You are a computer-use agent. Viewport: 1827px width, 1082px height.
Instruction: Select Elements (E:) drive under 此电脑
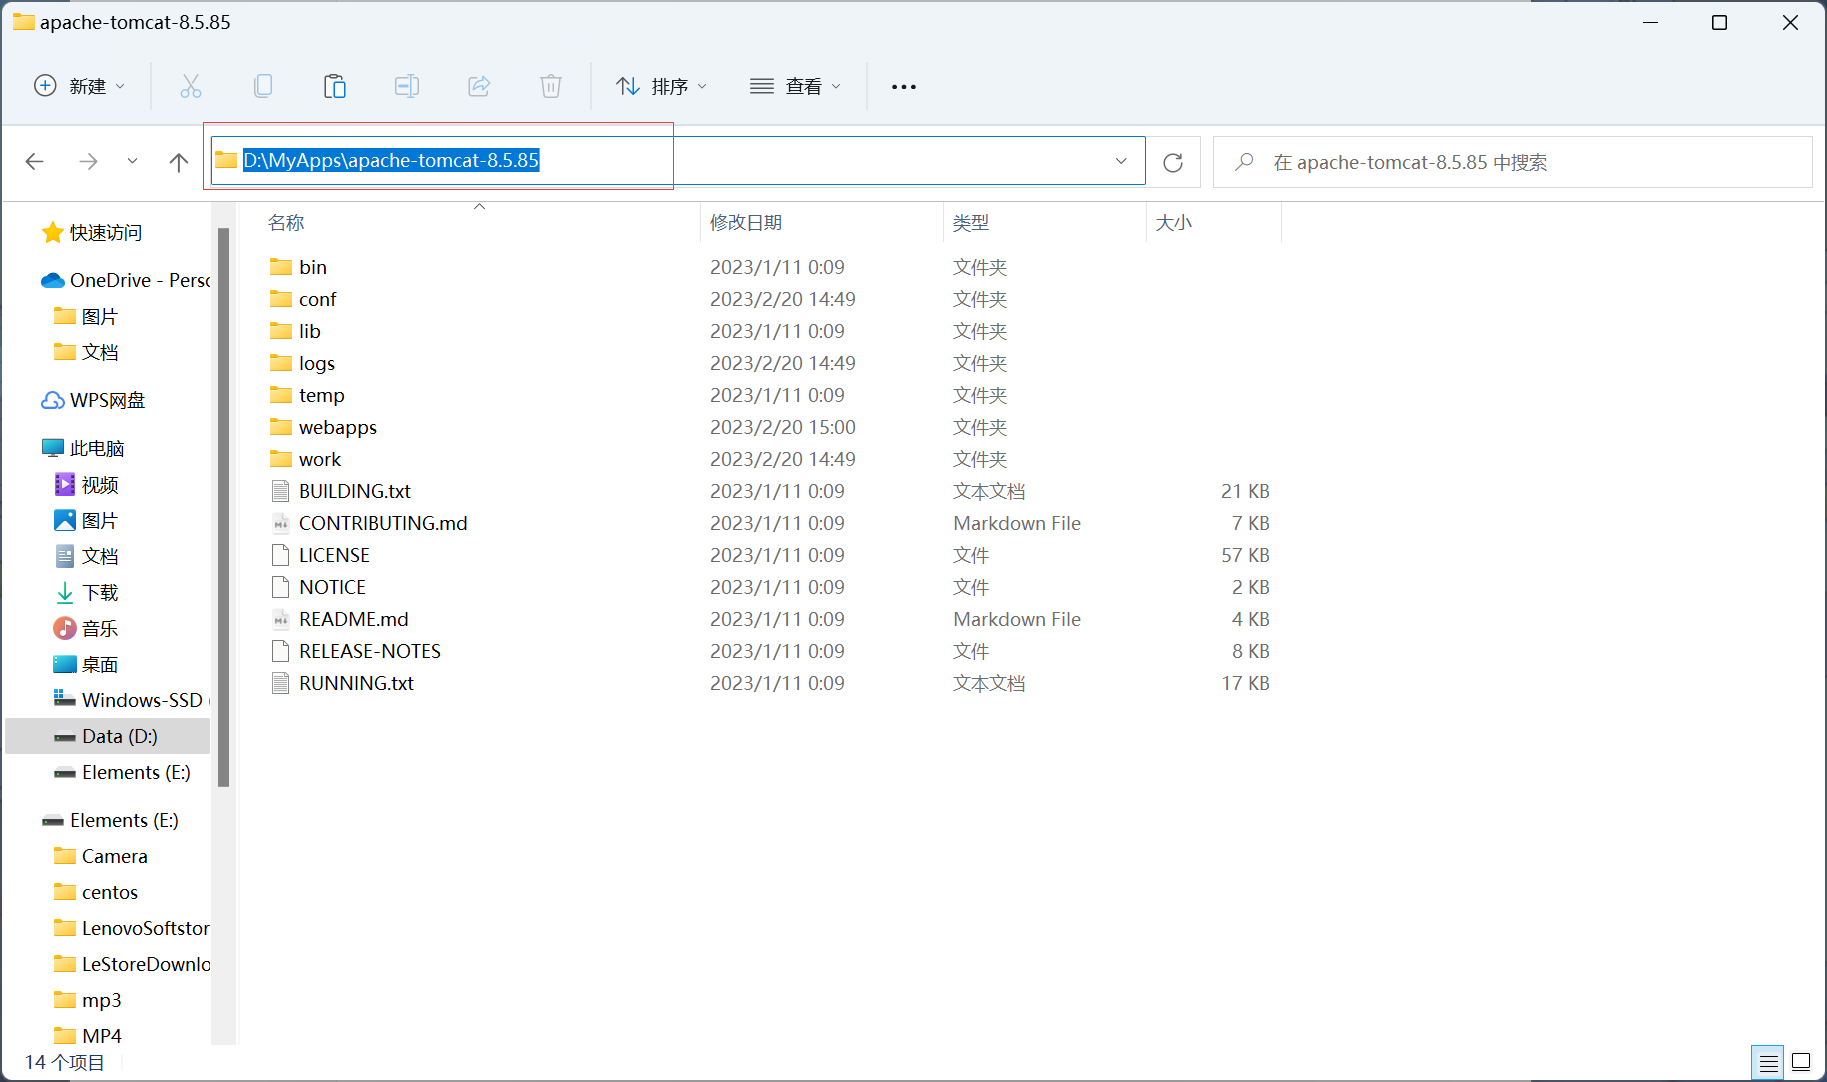click(x=136, y=773)
